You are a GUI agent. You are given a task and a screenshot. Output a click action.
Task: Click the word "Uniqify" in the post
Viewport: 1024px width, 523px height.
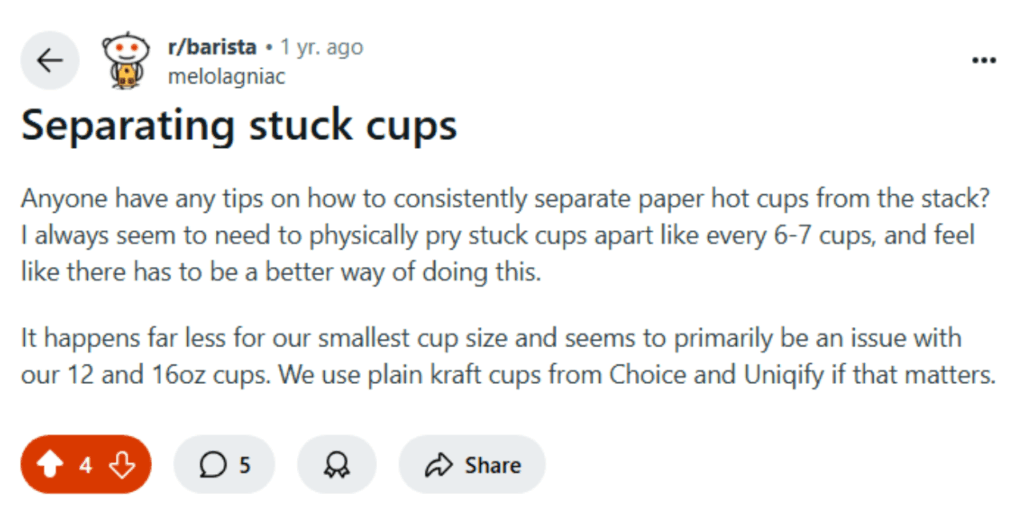[784, 375]
